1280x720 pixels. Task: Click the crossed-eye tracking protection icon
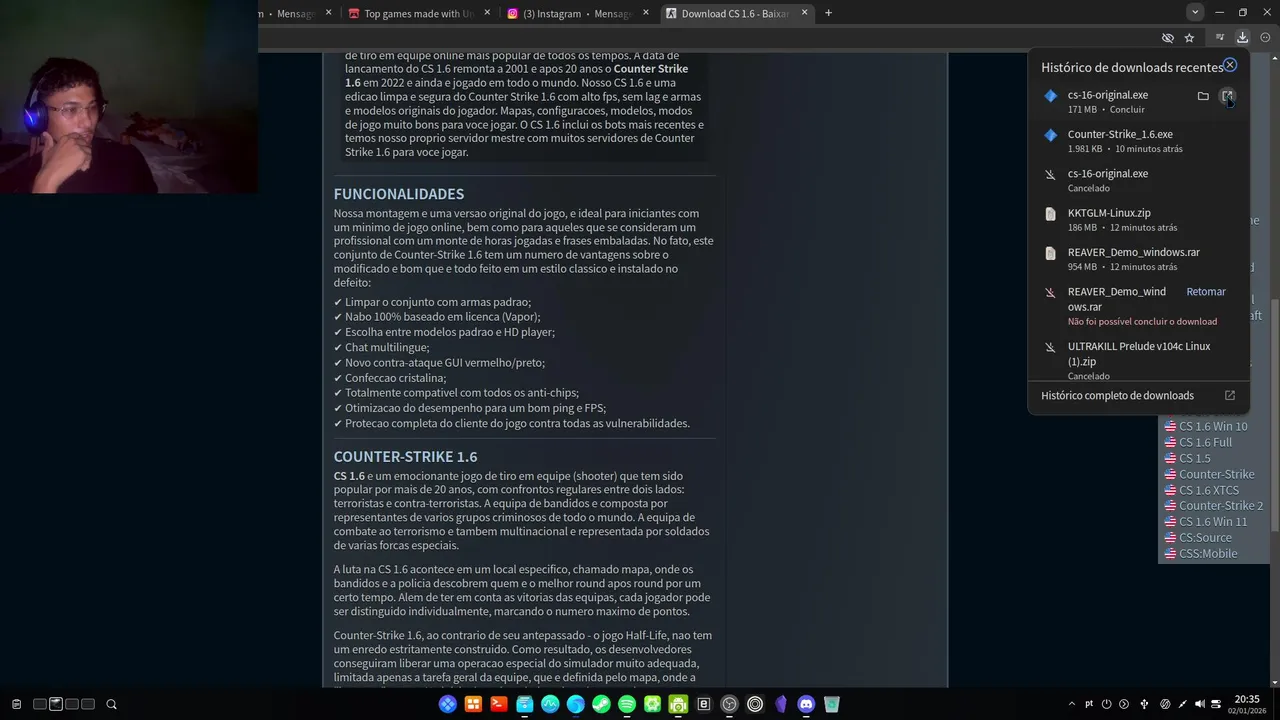click(1167, 38)
